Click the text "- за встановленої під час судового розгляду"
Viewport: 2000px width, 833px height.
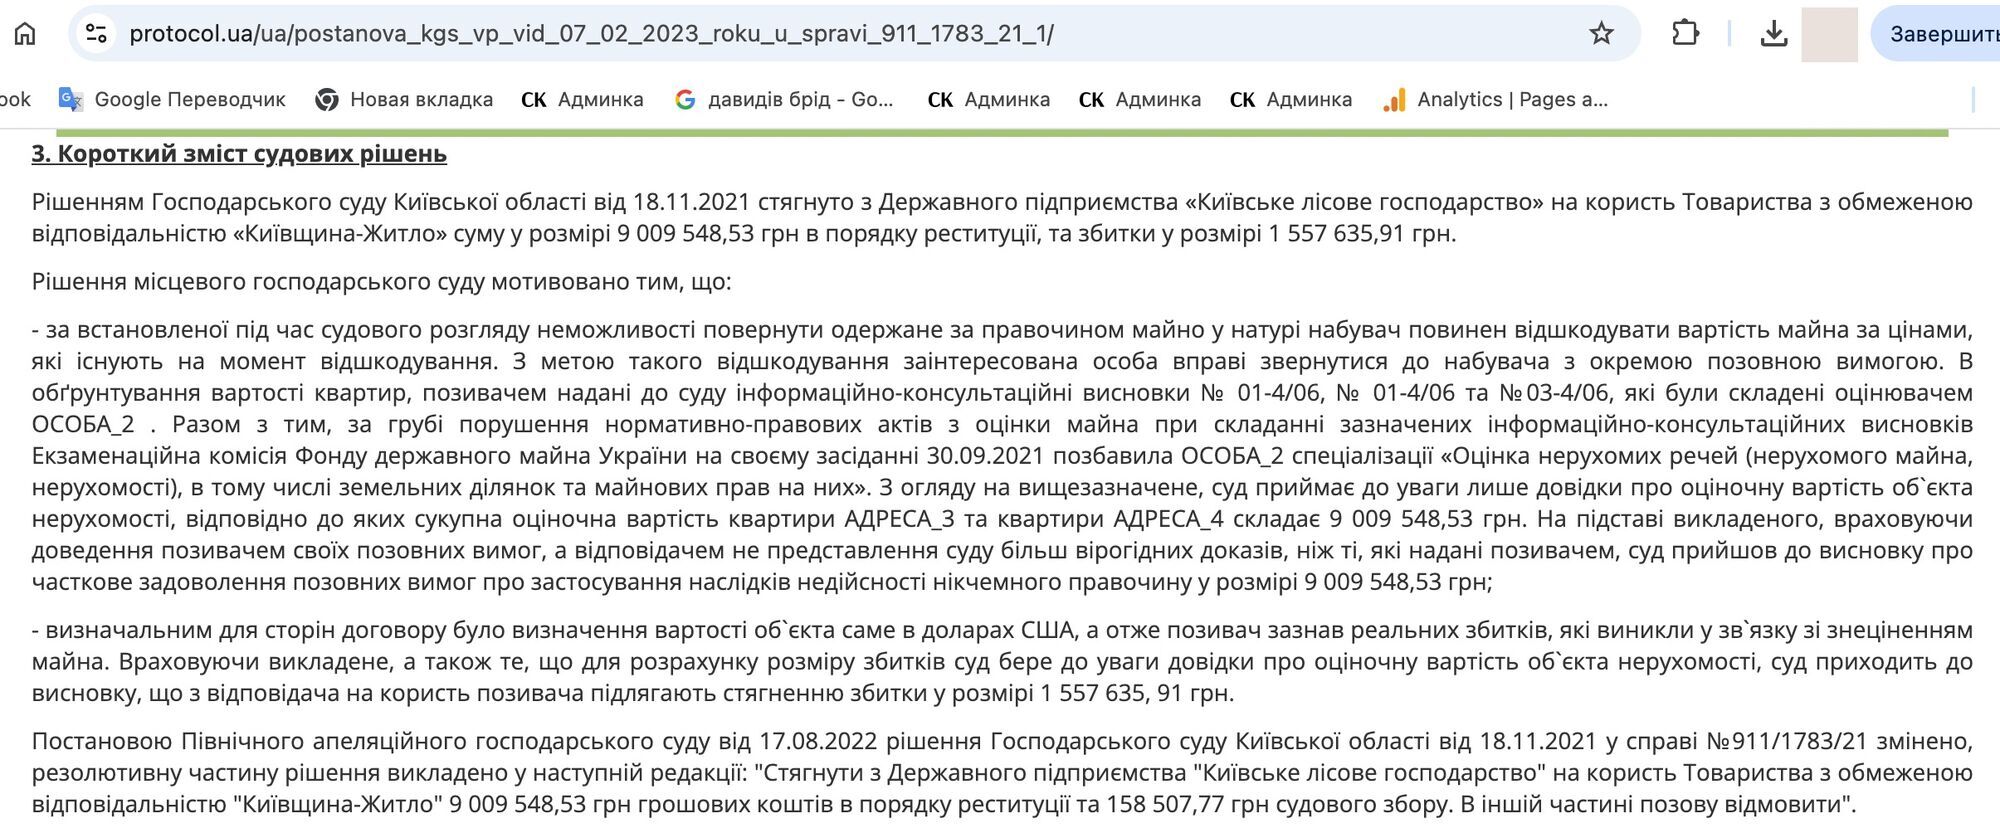(x=278, y=330)
